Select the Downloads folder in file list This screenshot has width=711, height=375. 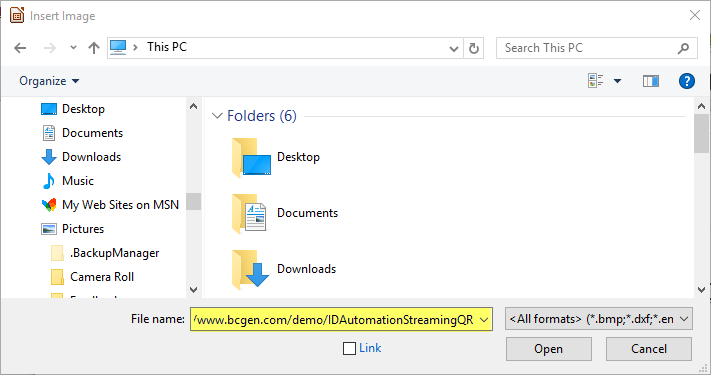(x=284, y=269)
